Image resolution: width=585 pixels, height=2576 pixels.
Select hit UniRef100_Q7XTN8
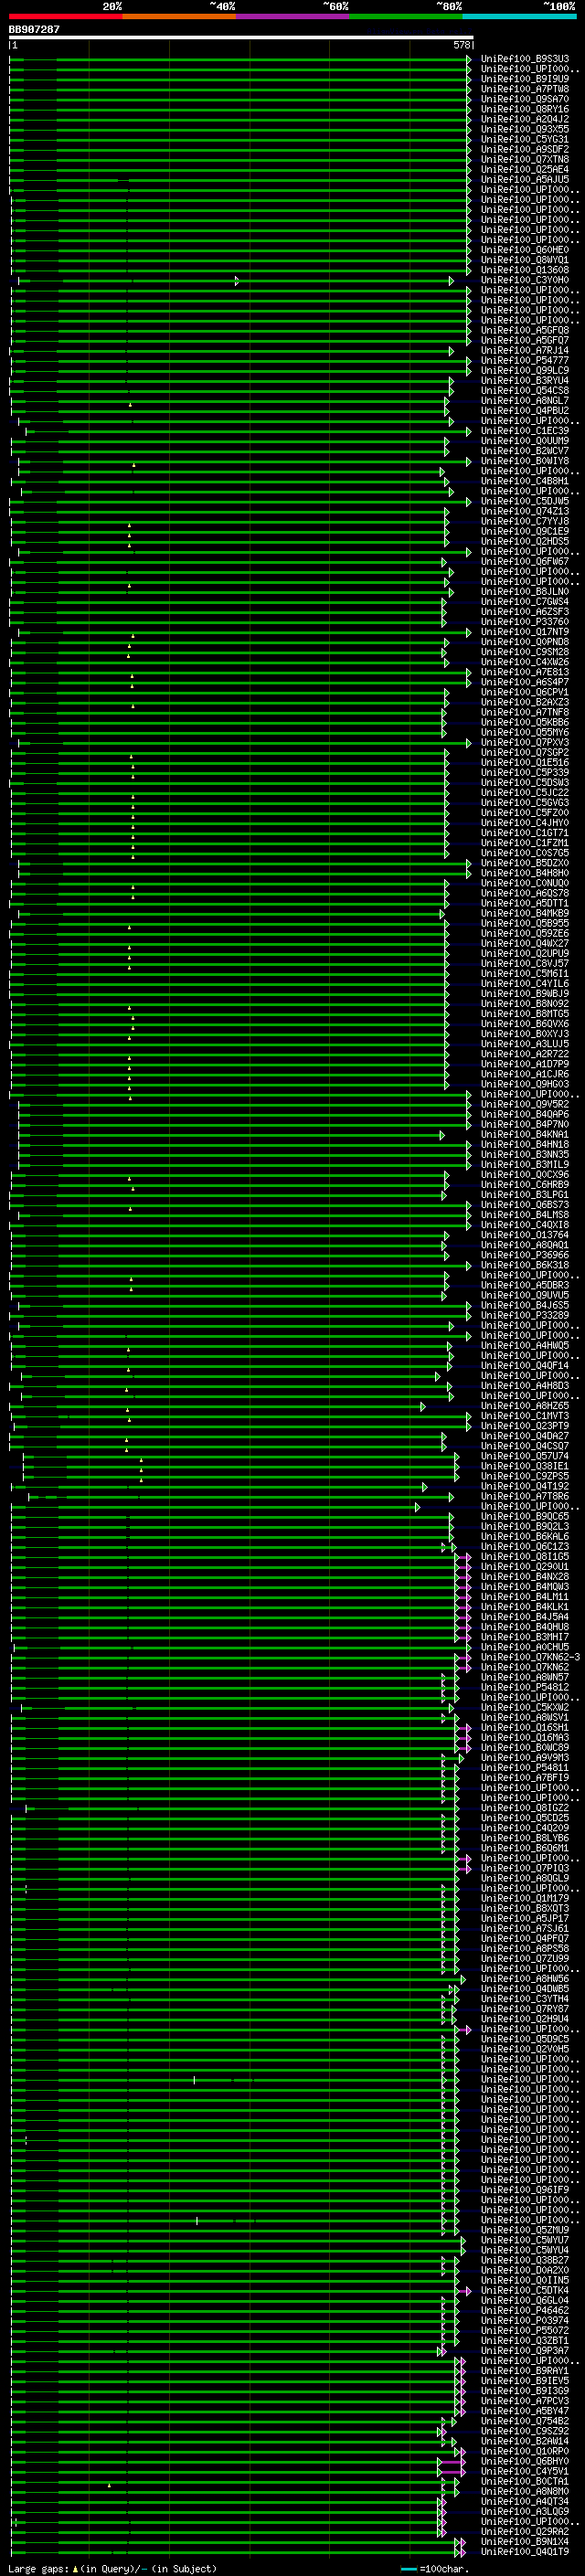tap(525, 159)
